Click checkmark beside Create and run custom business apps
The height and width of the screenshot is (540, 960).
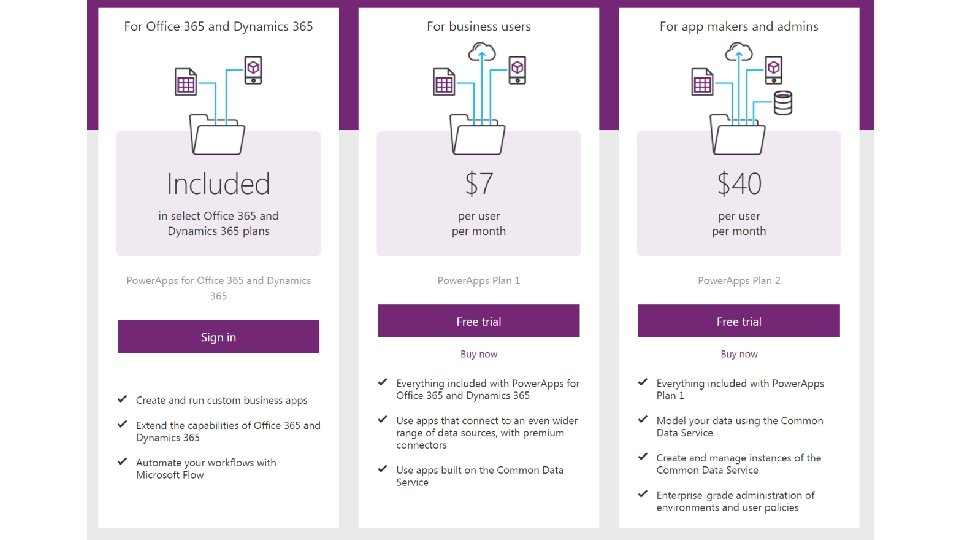(x=122, y=399)
